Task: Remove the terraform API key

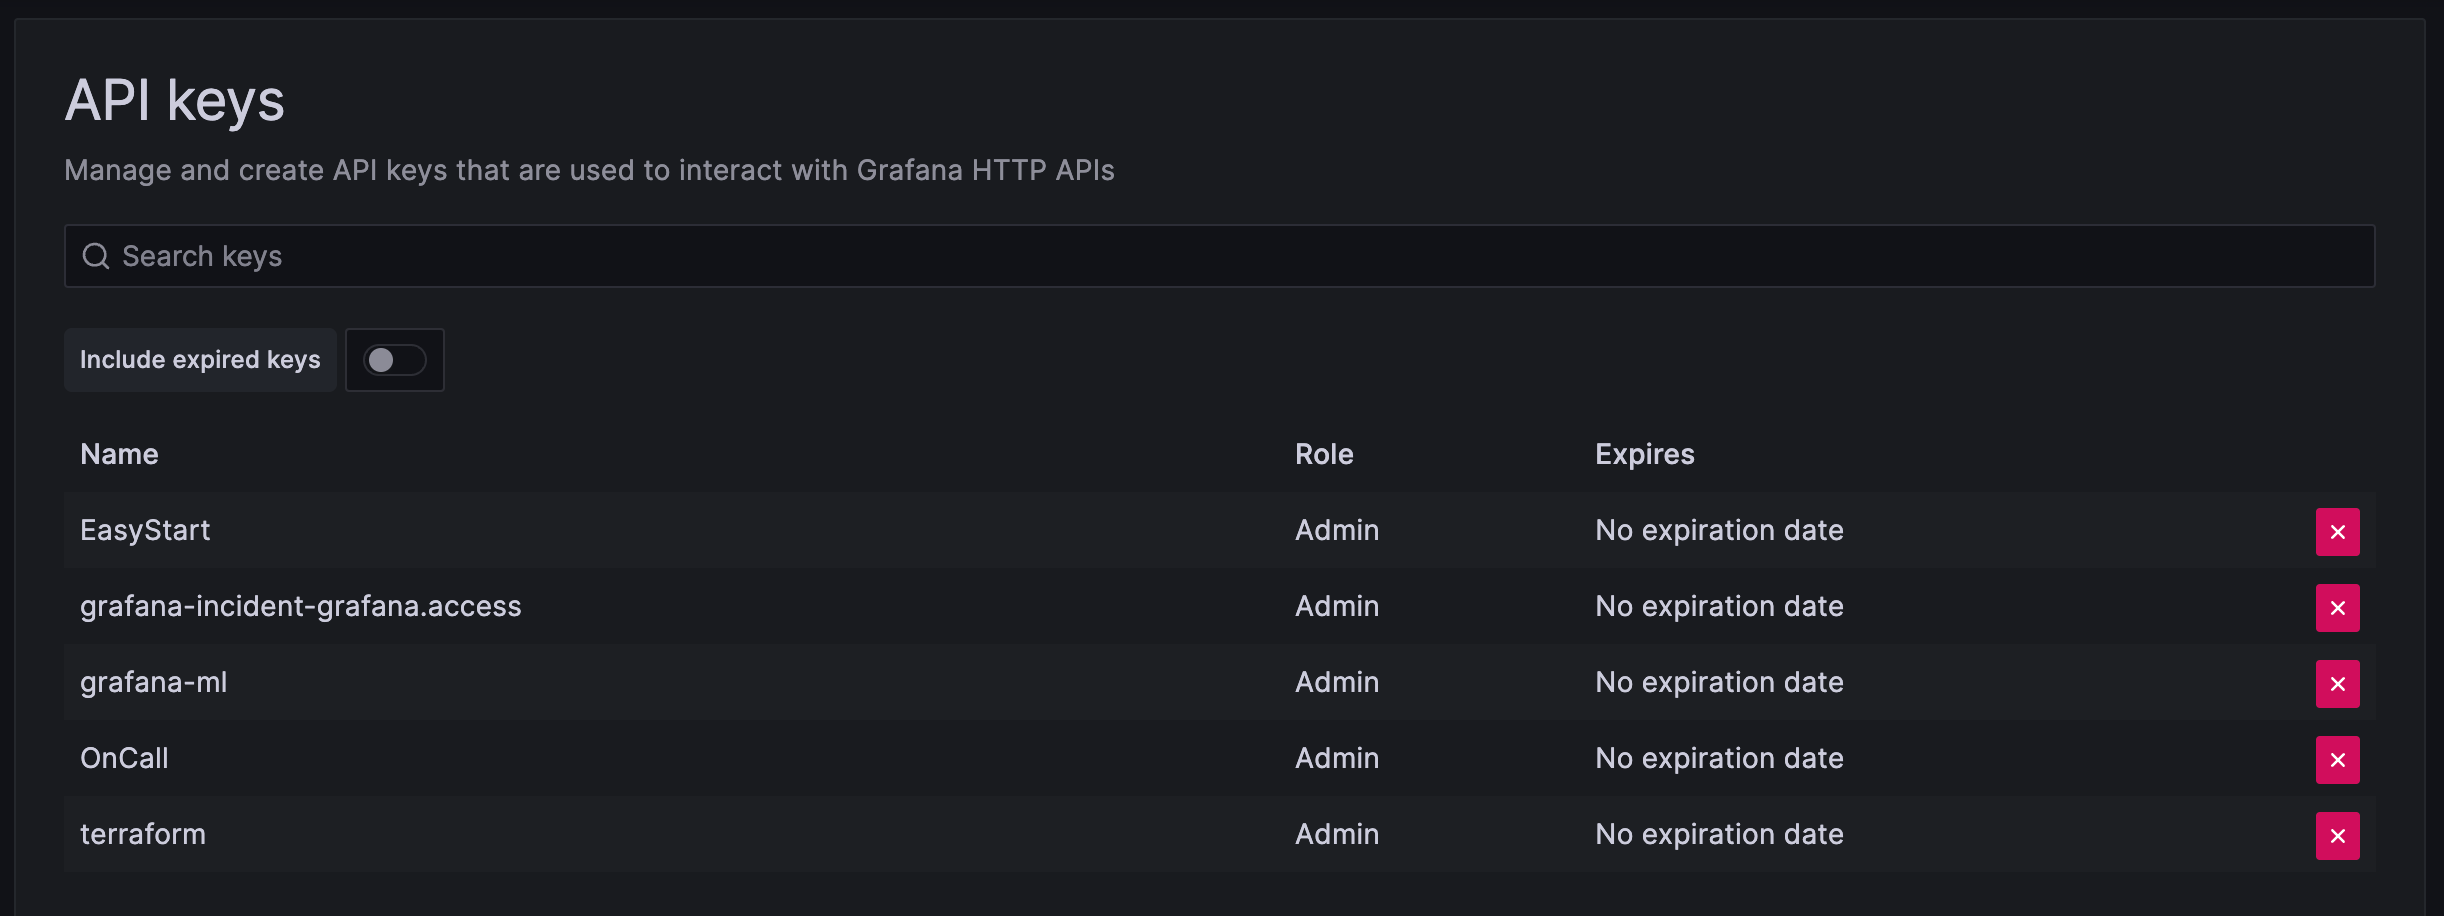Action: point(2337,836)
